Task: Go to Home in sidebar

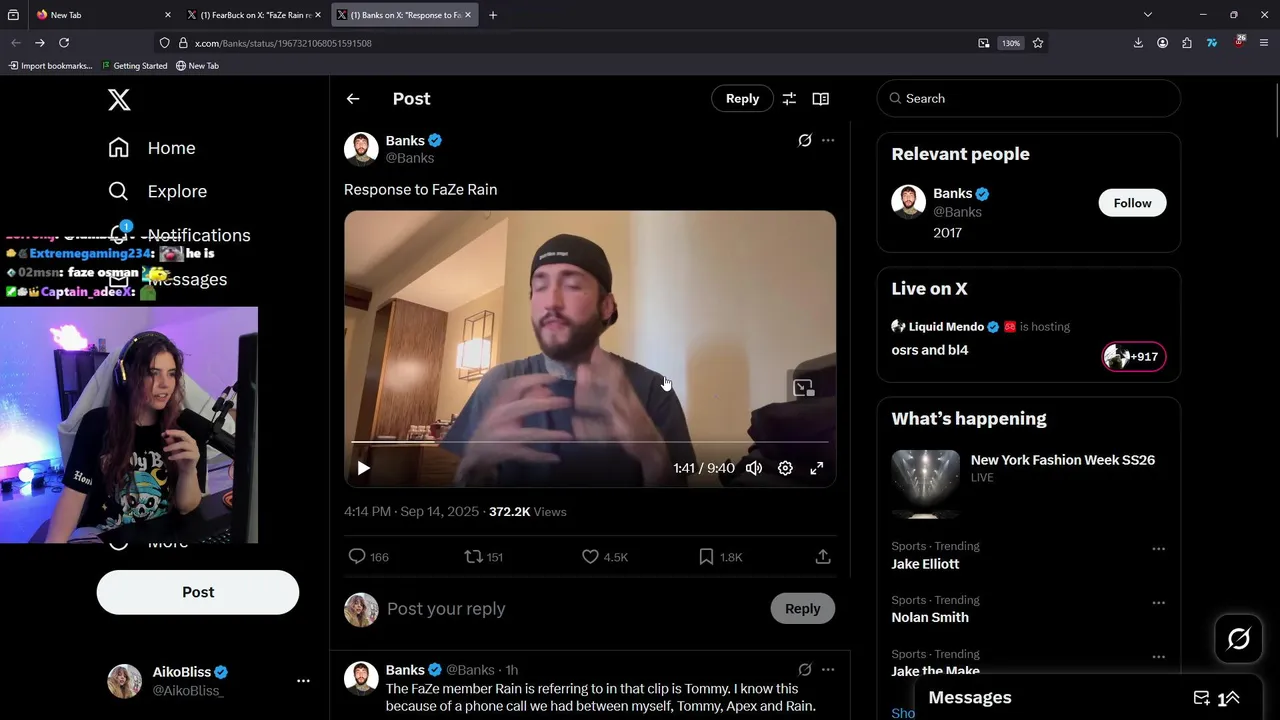Action: coord(152,148)
